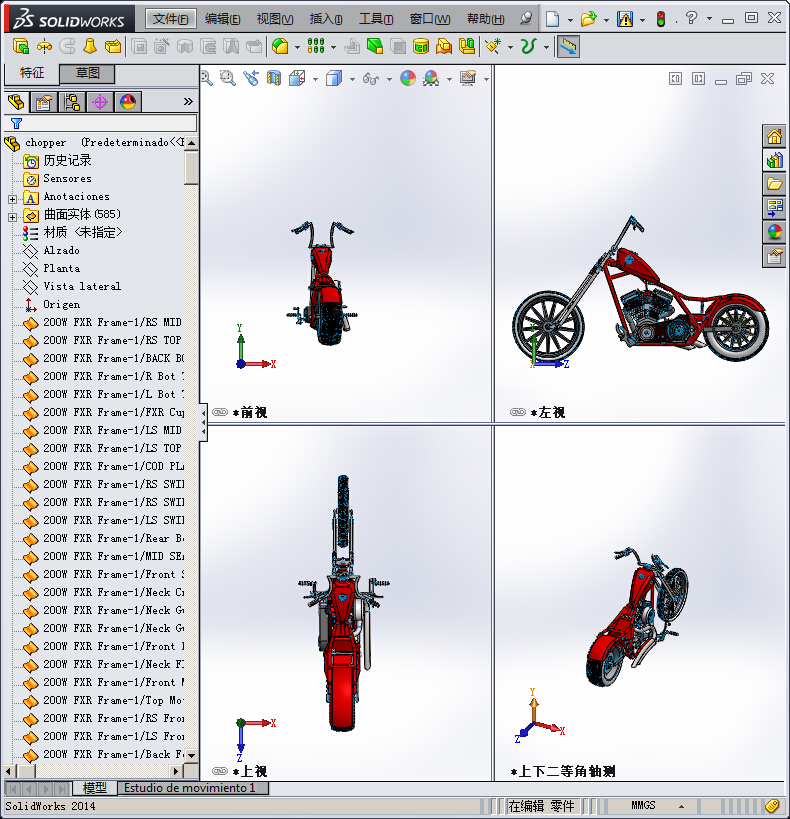Image resolution: width=790 pixels, height=819 pixels.
Task: Open the 视图(V) menu
Action: pyautogui.click(x=275, y=19)
